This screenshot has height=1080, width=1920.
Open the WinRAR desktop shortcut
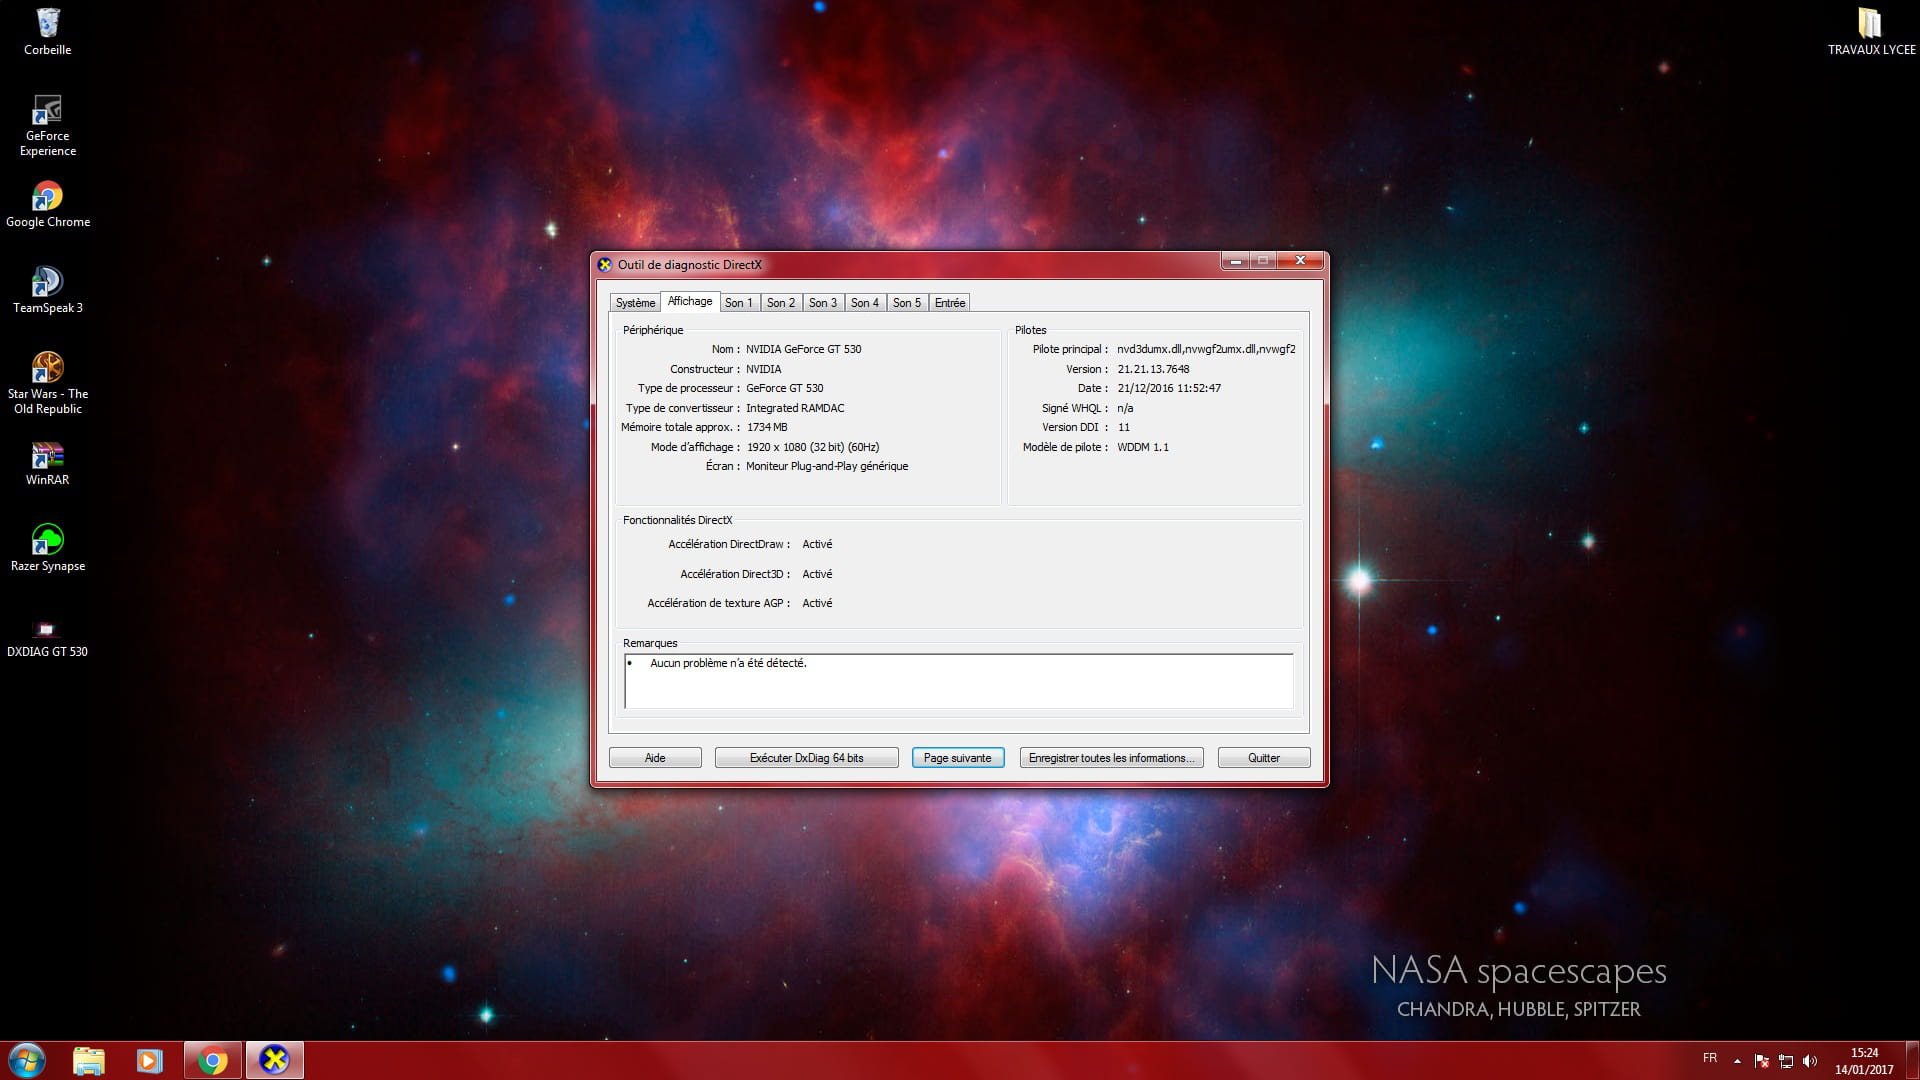click(47, 464)
